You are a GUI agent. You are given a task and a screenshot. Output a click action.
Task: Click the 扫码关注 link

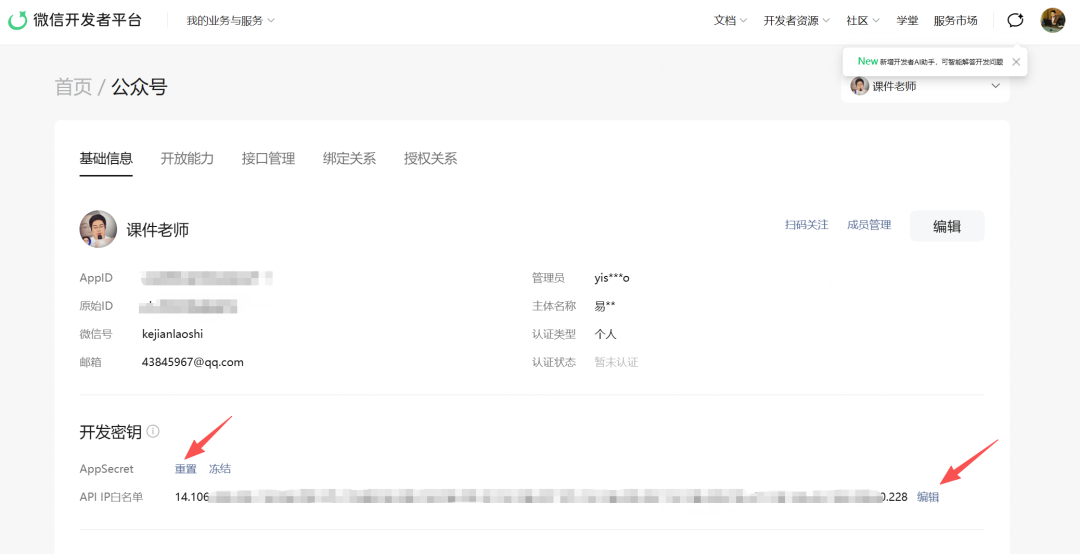point(807,225)
